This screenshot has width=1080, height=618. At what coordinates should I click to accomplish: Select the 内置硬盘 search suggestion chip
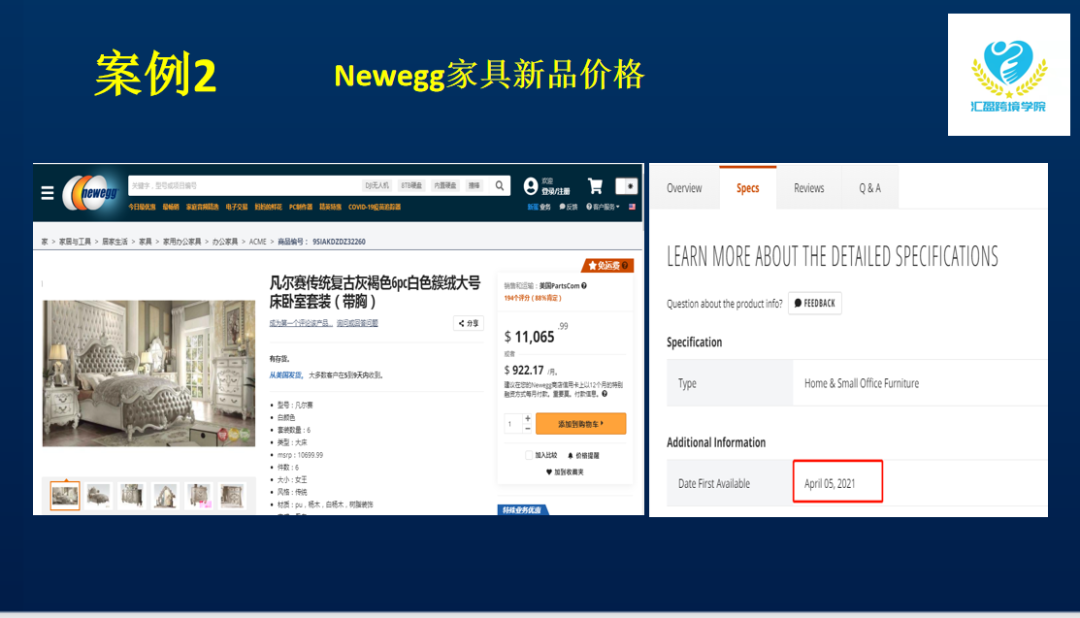click(445, 185)
